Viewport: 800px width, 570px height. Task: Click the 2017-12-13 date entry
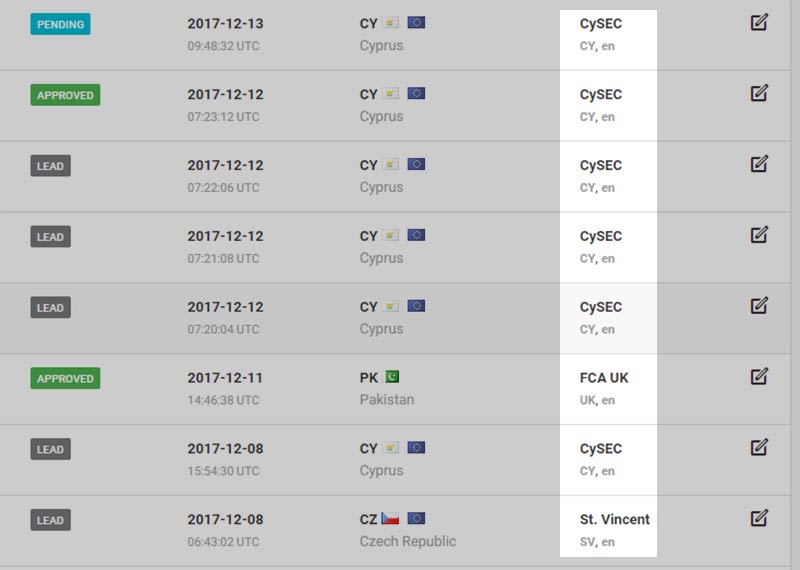[x=225, y=23]
